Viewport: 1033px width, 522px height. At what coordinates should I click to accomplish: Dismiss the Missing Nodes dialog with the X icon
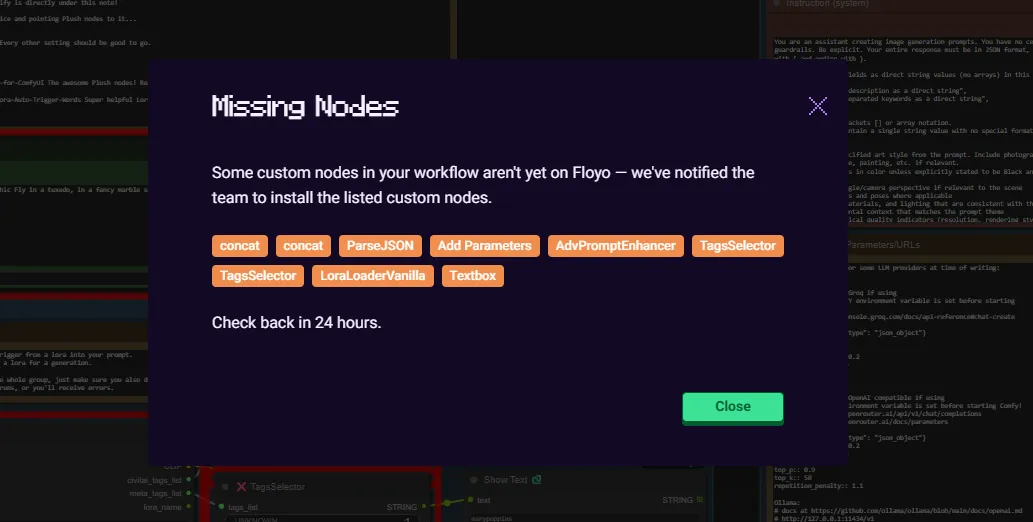point(818,105)
